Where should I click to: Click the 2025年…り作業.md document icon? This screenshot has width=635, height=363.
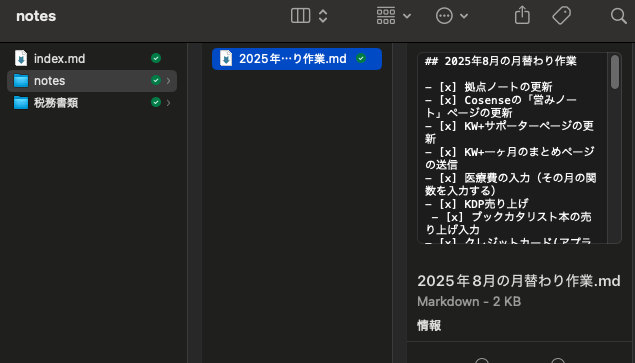226,58
